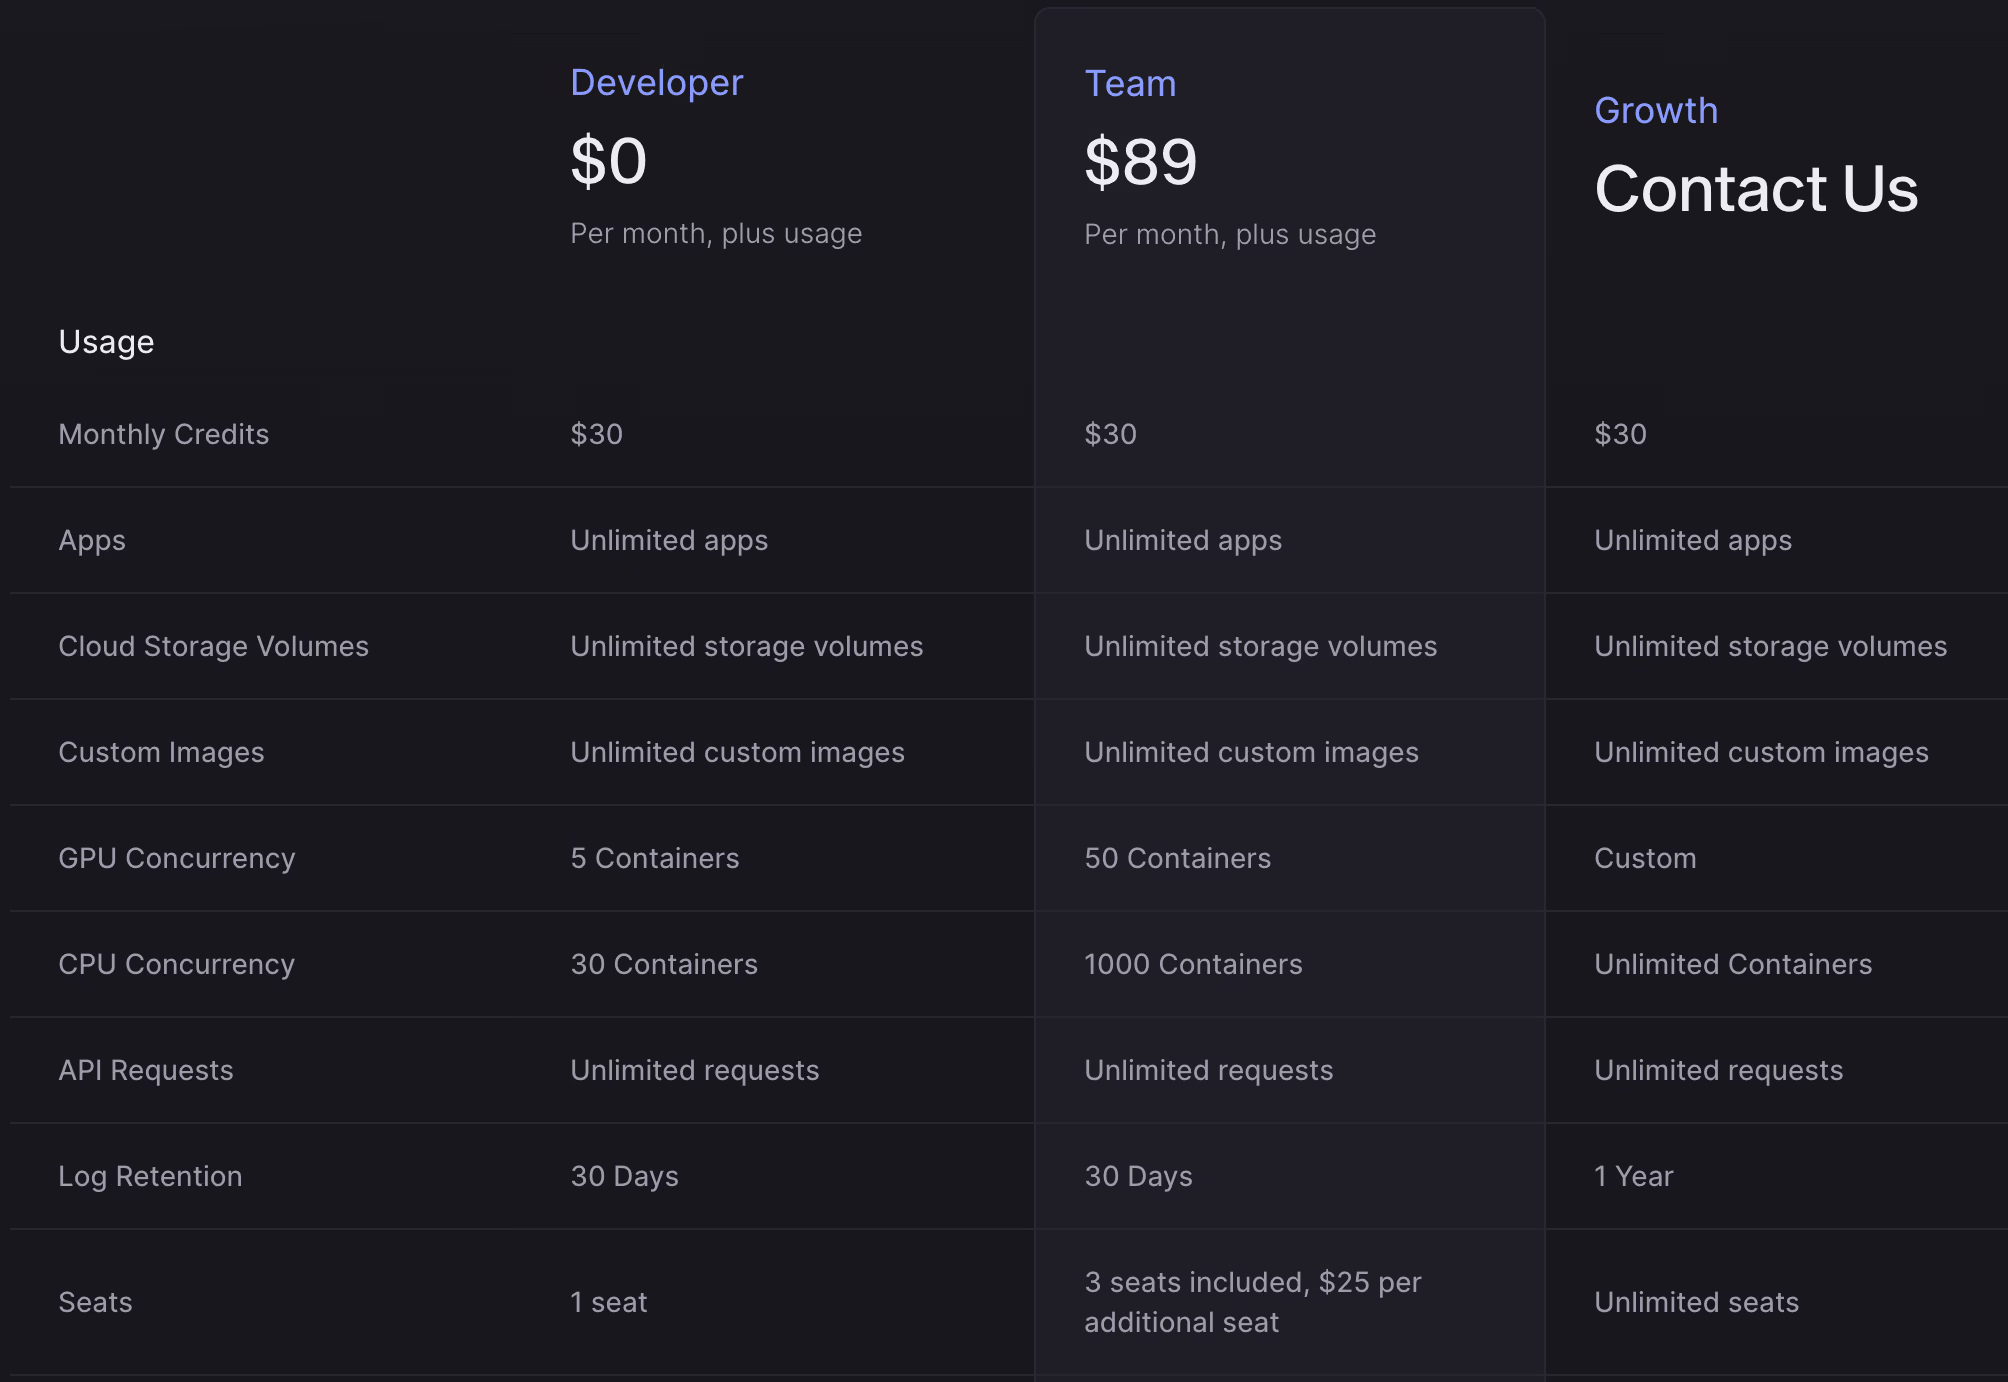This screenshot has width=2008, height=1382.
Task: Click the Log Retention row label
Action: click(x=150, y=1176)
